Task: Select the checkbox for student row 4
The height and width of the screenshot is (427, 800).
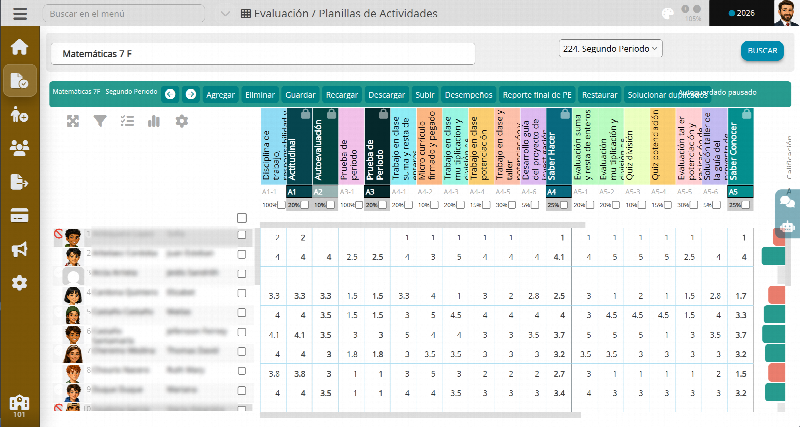Action: (x=242, y=293)
